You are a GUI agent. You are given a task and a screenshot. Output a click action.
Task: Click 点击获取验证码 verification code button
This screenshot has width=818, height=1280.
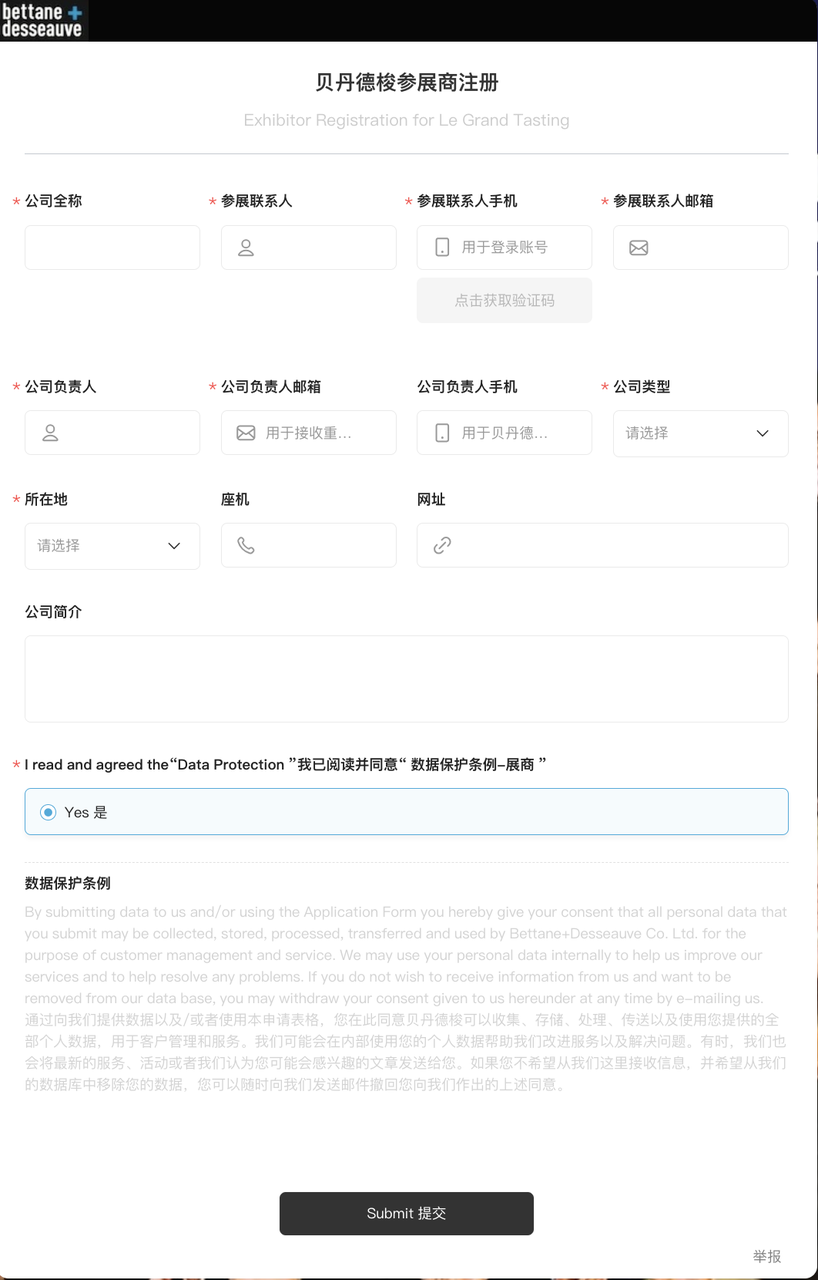[x=504, y=300]
